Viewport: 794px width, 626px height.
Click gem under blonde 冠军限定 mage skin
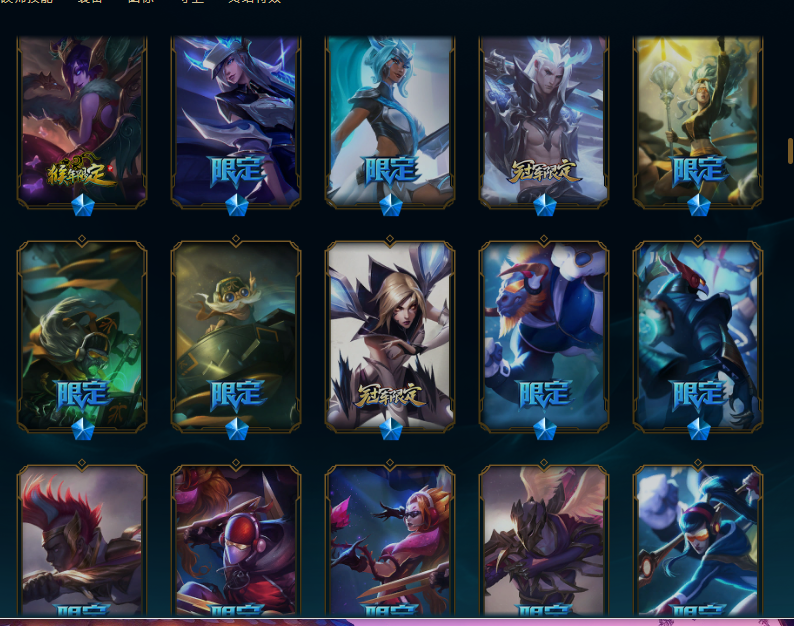[390, 429]
